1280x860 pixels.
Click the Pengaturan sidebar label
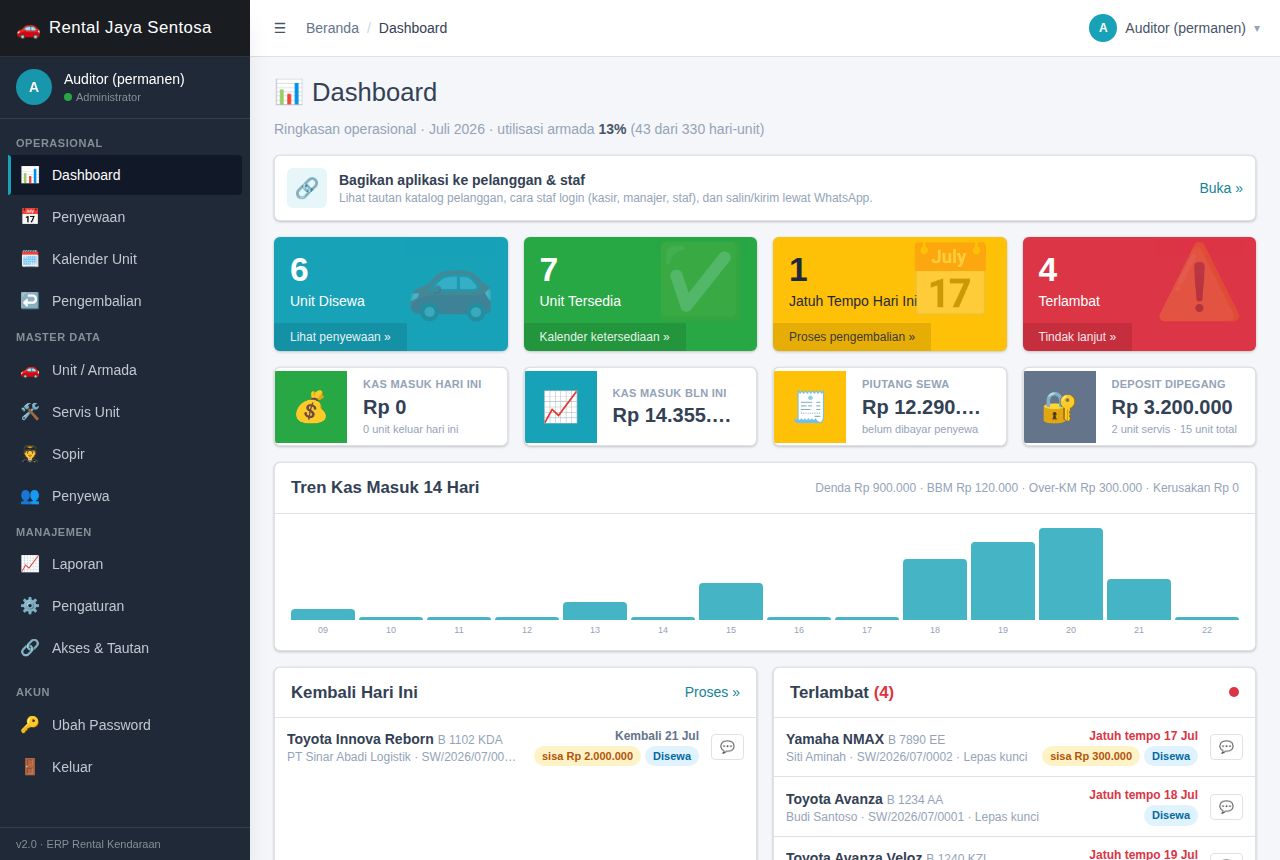pyautogui.click(x=88, y=606)
